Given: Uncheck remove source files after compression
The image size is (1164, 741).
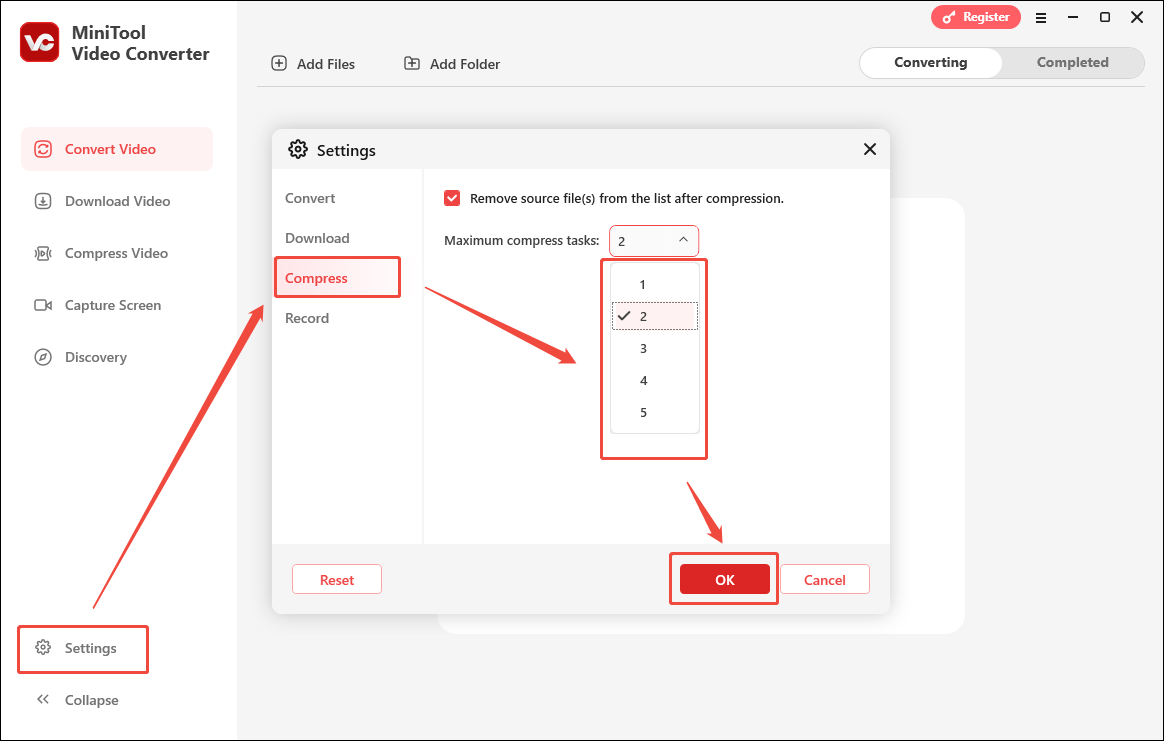Looking at the screenshot, I should coord(452,198).
